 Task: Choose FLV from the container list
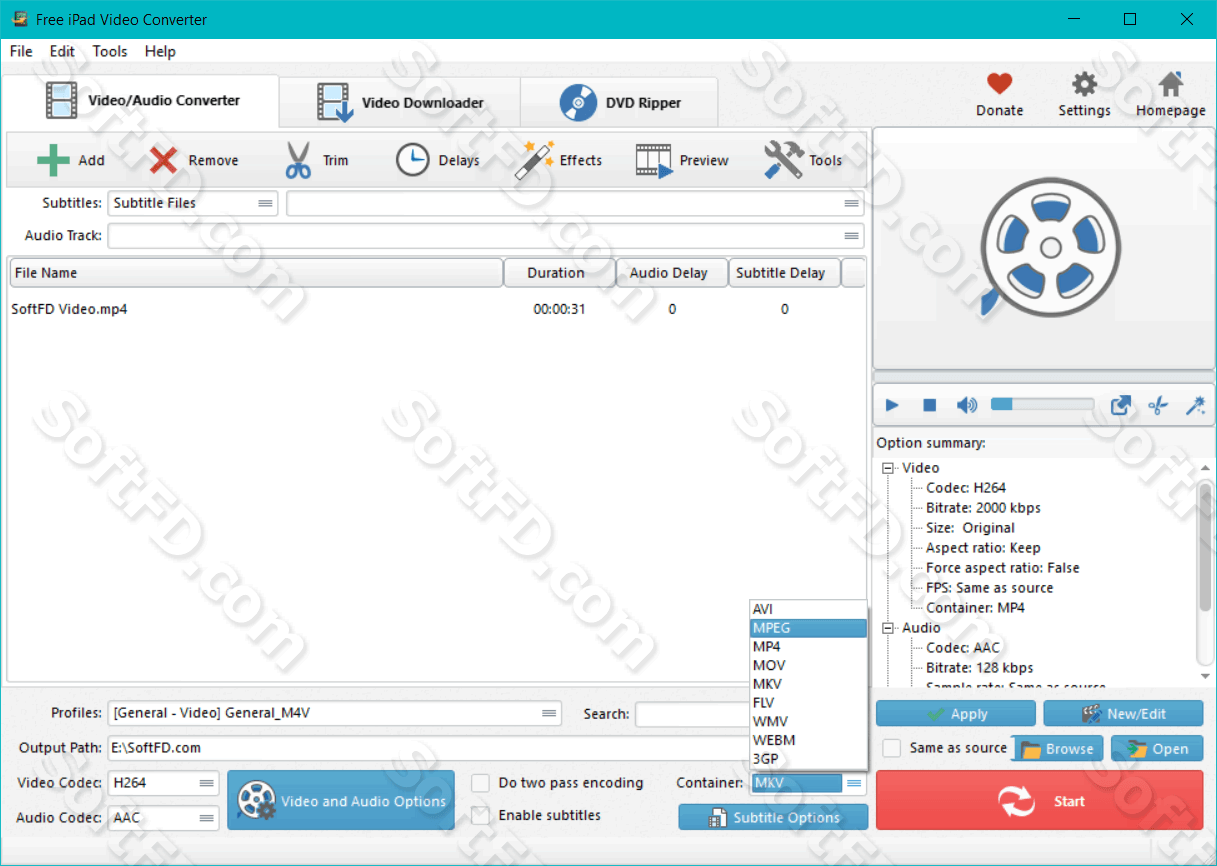point(808,703)
